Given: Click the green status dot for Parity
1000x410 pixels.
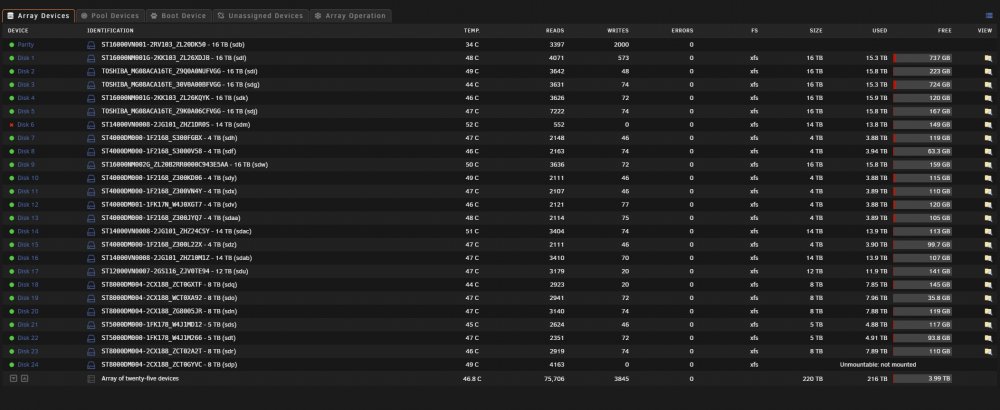Looking at the screenshot, I should [x=11, y=45].
